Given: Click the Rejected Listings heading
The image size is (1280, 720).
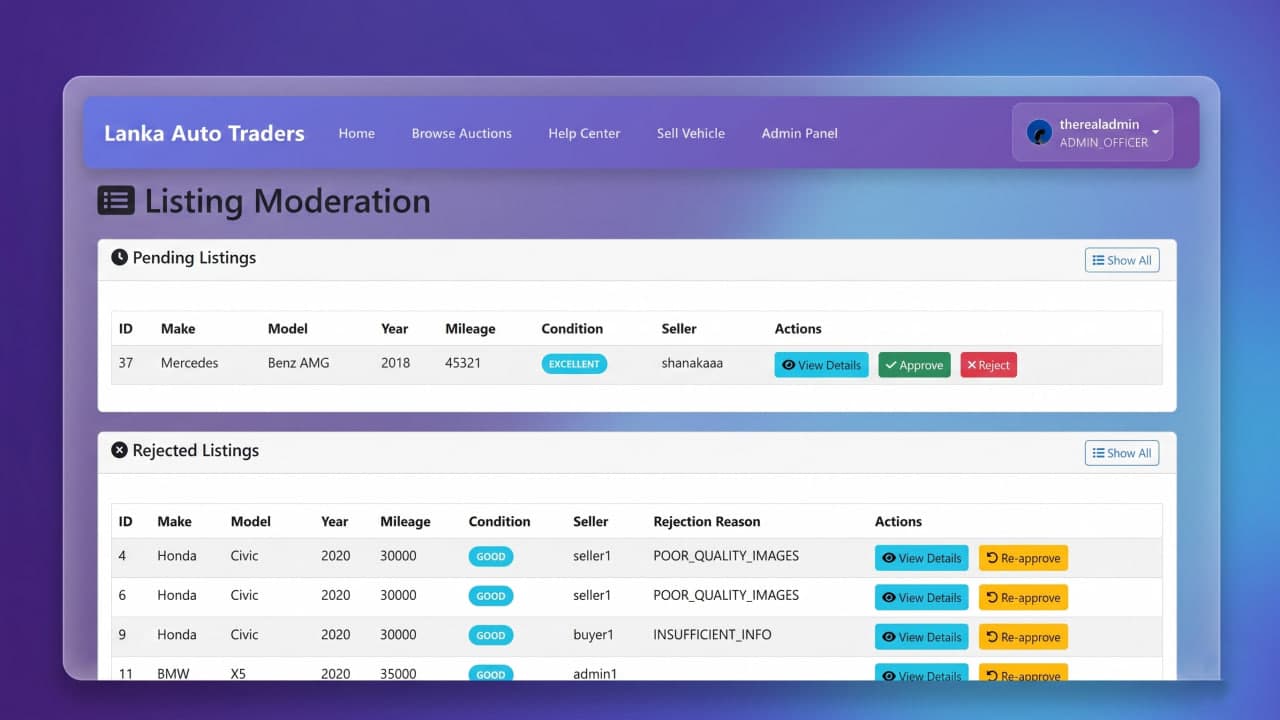Looking at the screenshot, I should (196, 450).
